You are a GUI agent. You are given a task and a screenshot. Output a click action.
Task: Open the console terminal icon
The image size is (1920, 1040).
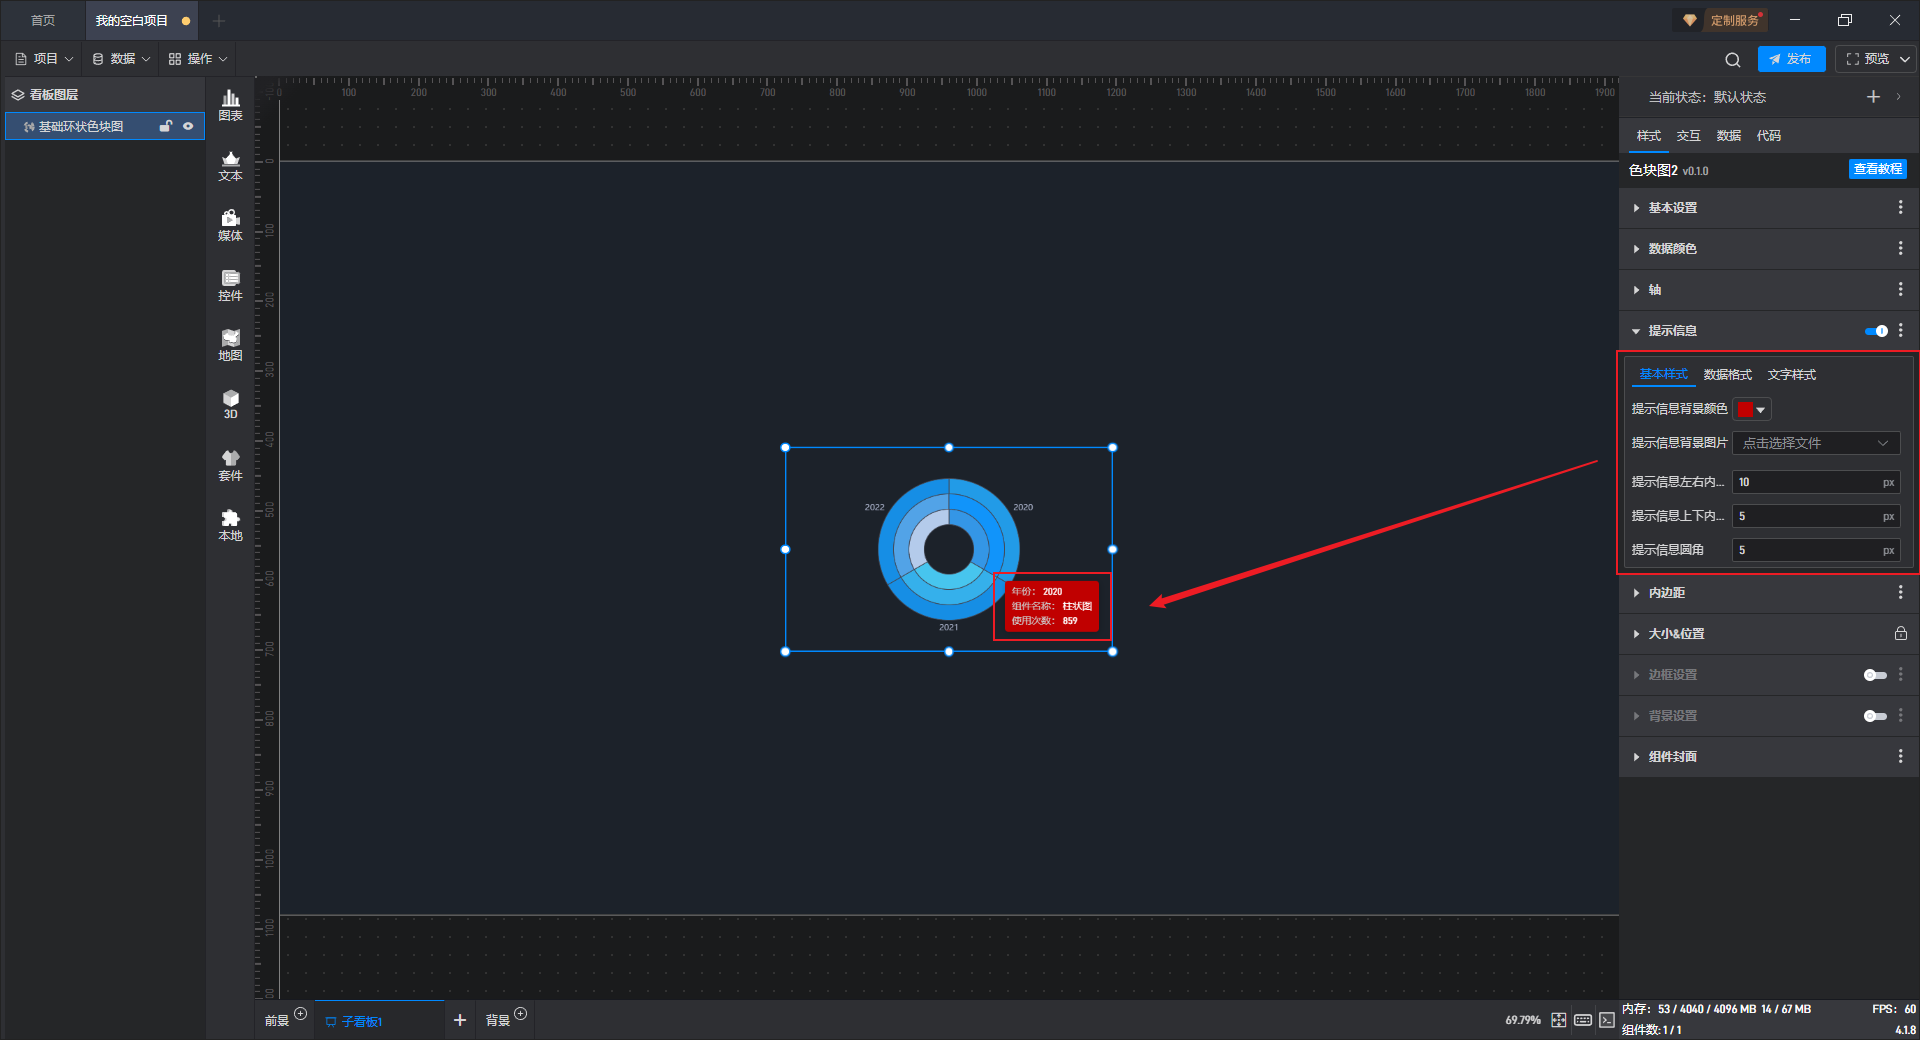tap(1607, 1020)
